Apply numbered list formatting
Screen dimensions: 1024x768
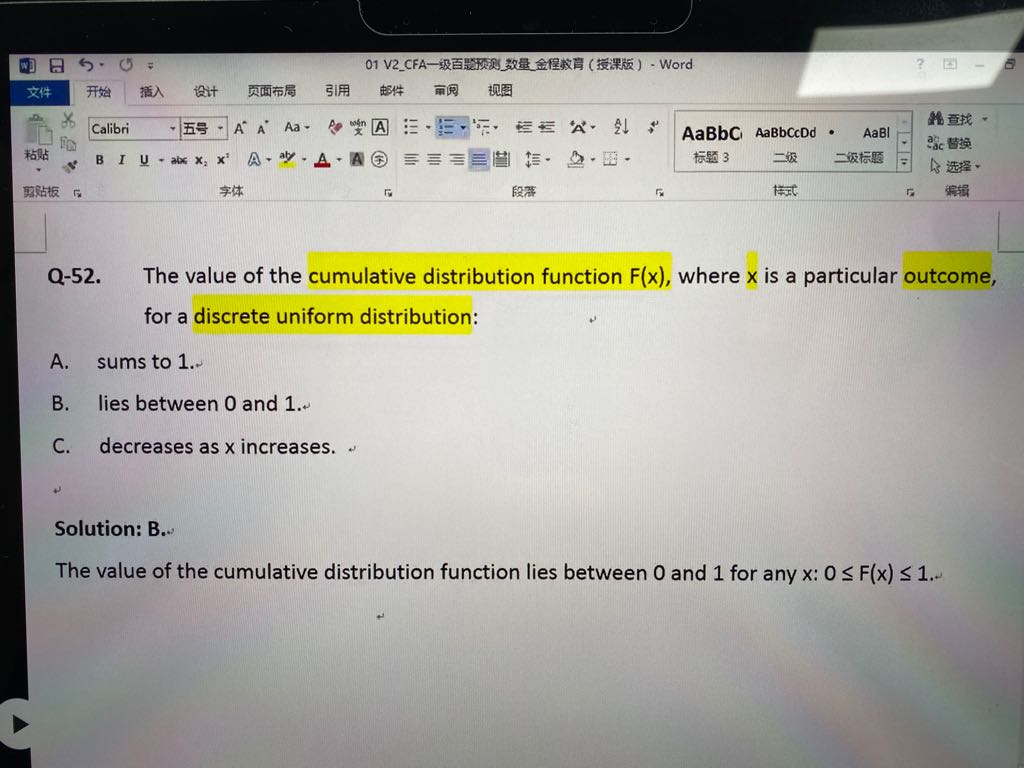coord(447,126)
